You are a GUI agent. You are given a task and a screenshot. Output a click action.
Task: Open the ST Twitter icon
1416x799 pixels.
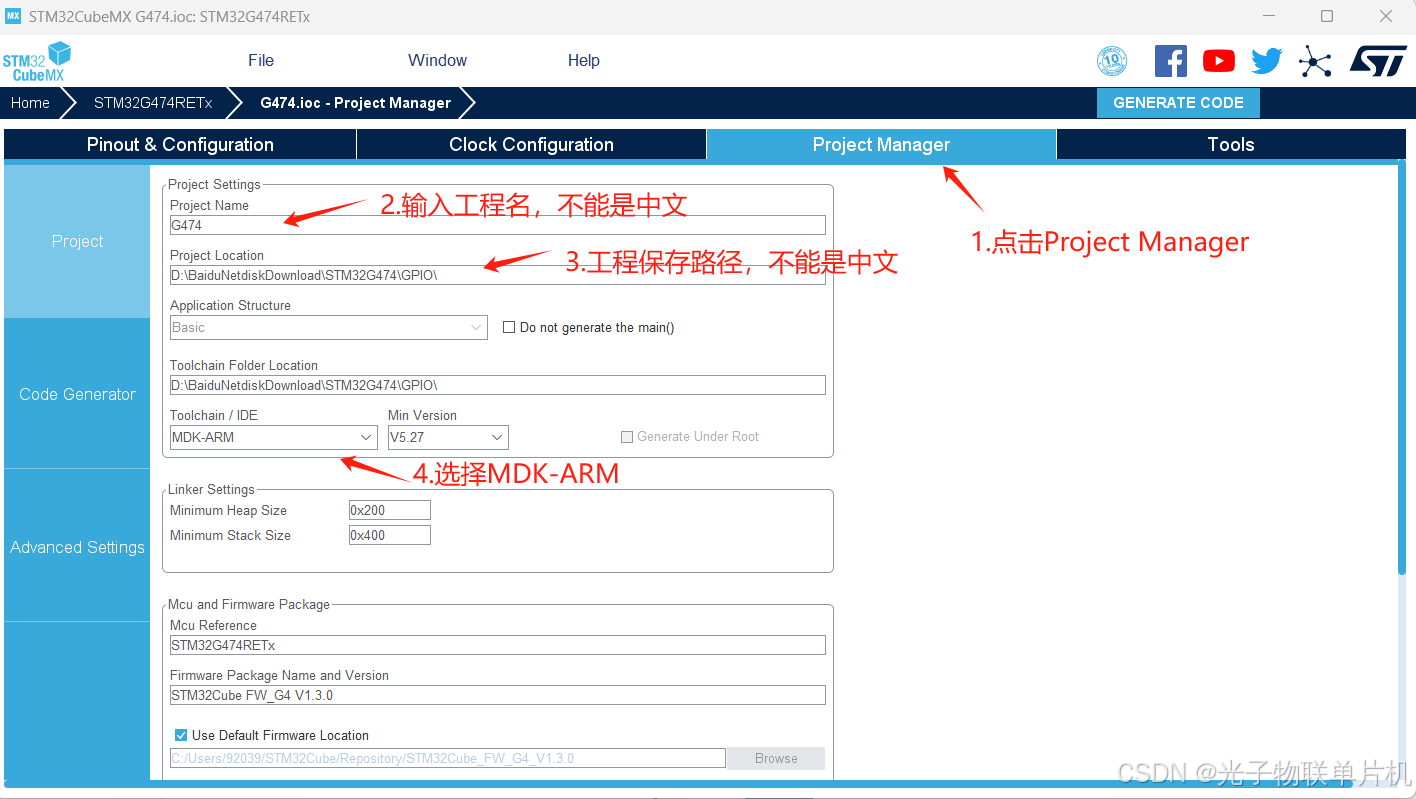pos(1267,61)
